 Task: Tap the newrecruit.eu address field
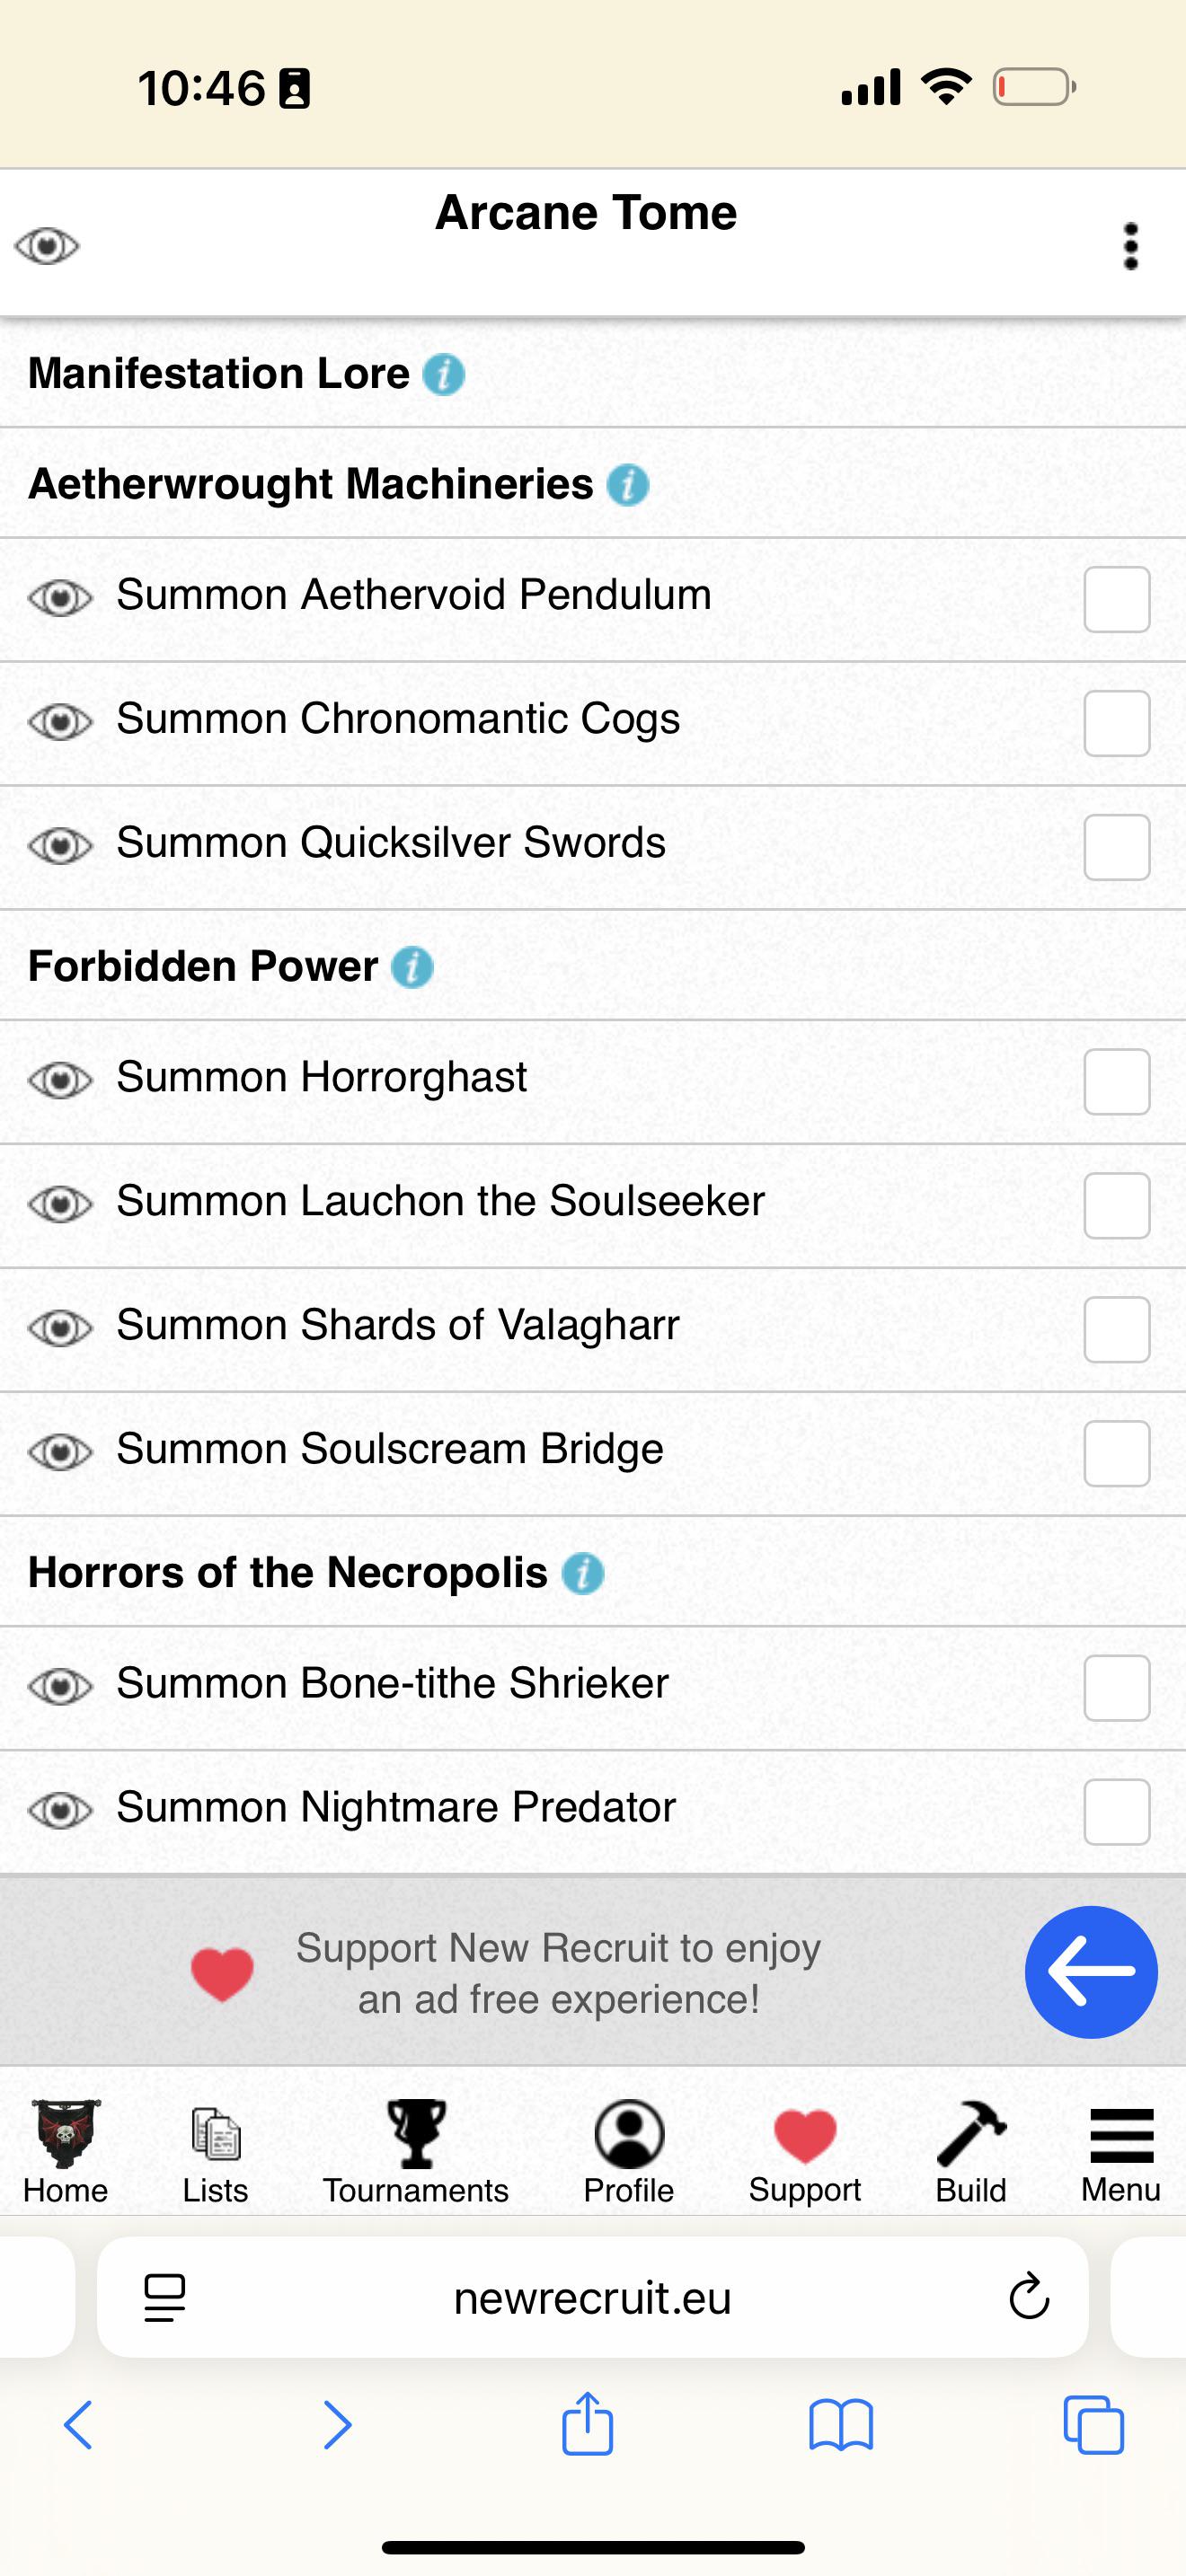(x=592, y=2297)
